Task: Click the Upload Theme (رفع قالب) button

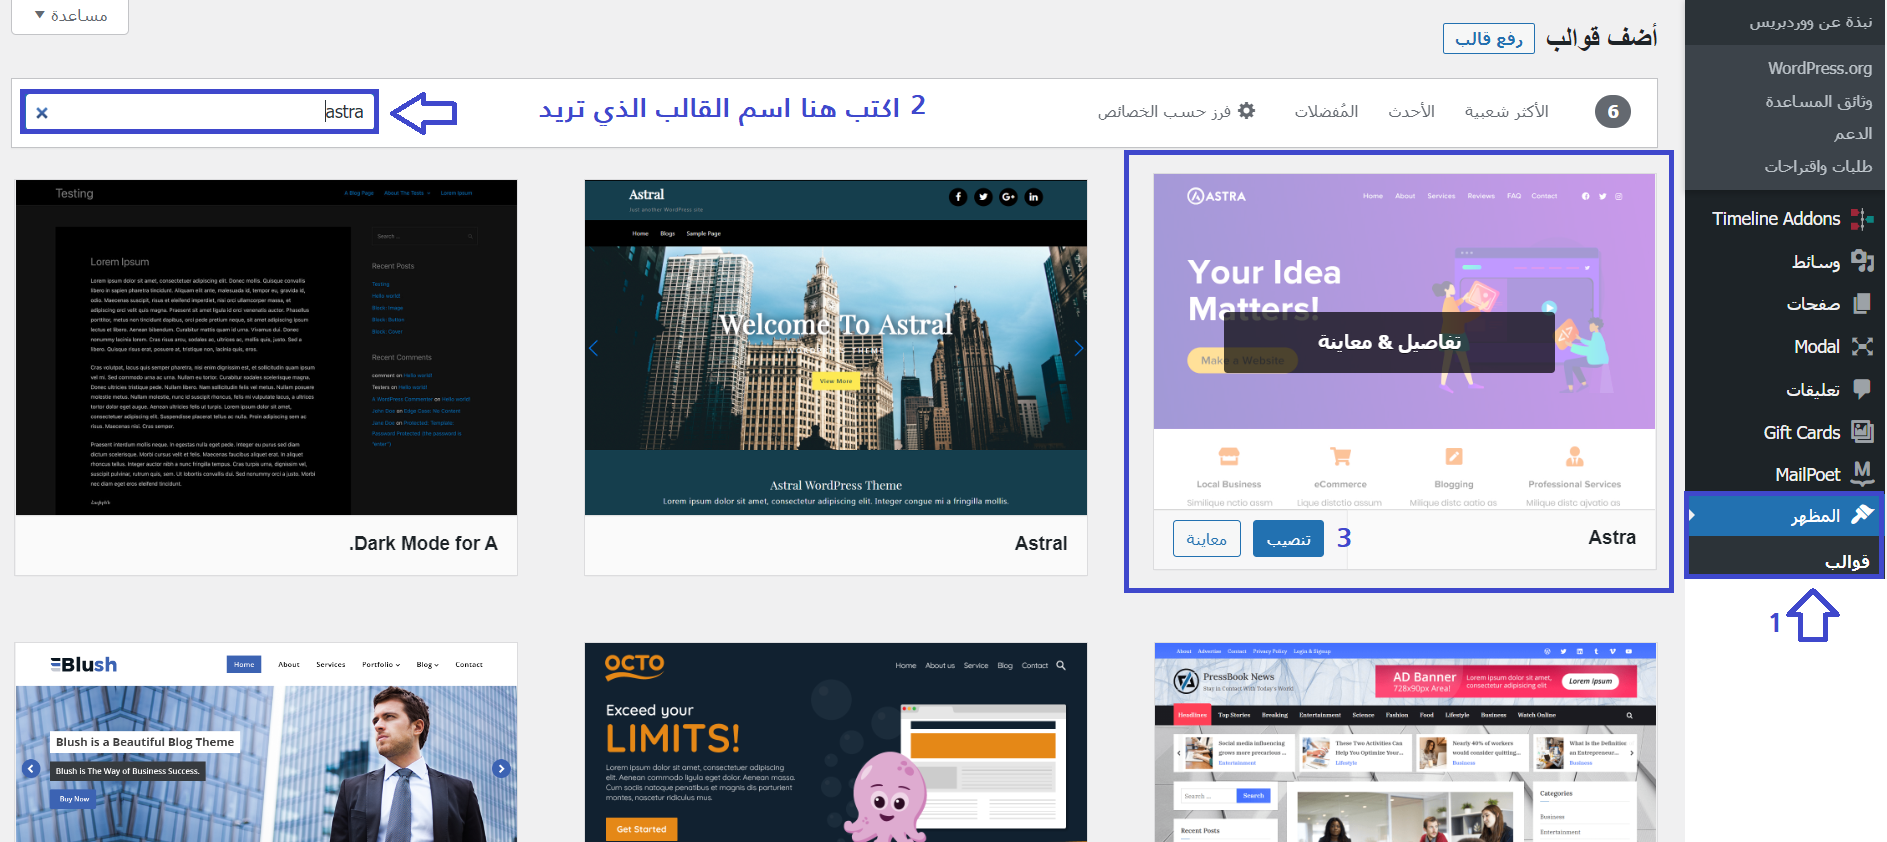Action: click(x=1489, y=38)
